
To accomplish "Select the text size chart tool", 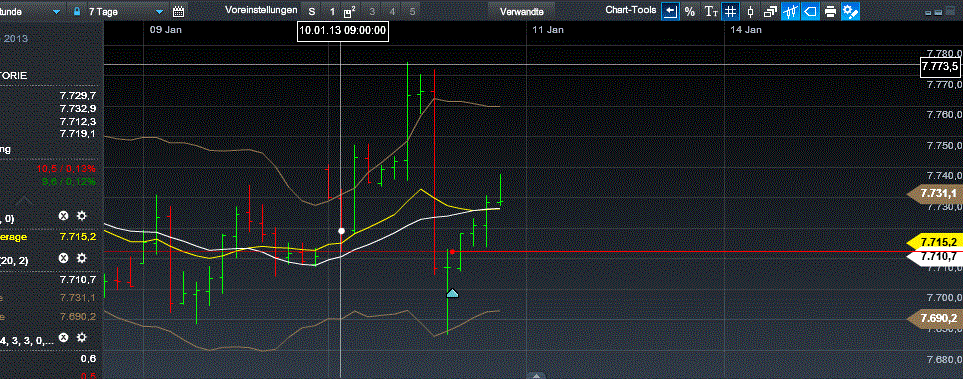I will pos(711,12).
